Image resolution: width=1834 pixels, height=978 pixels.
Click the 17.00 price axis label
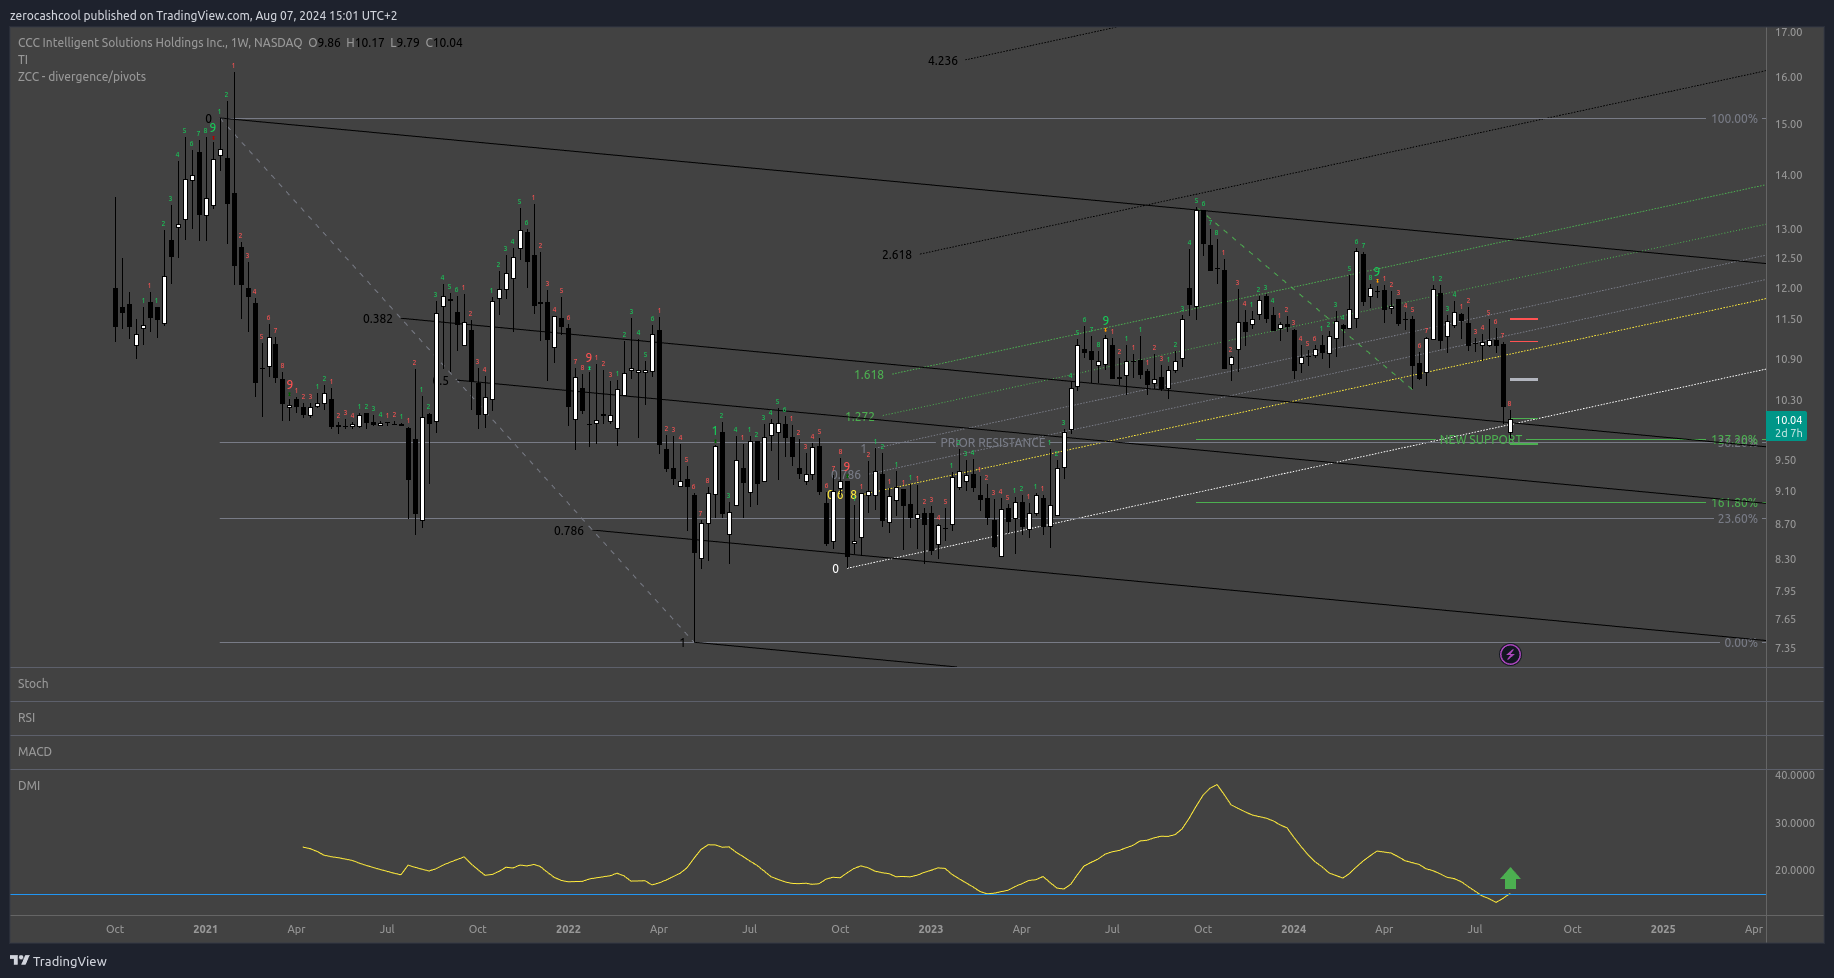[x=1788, y=32]
